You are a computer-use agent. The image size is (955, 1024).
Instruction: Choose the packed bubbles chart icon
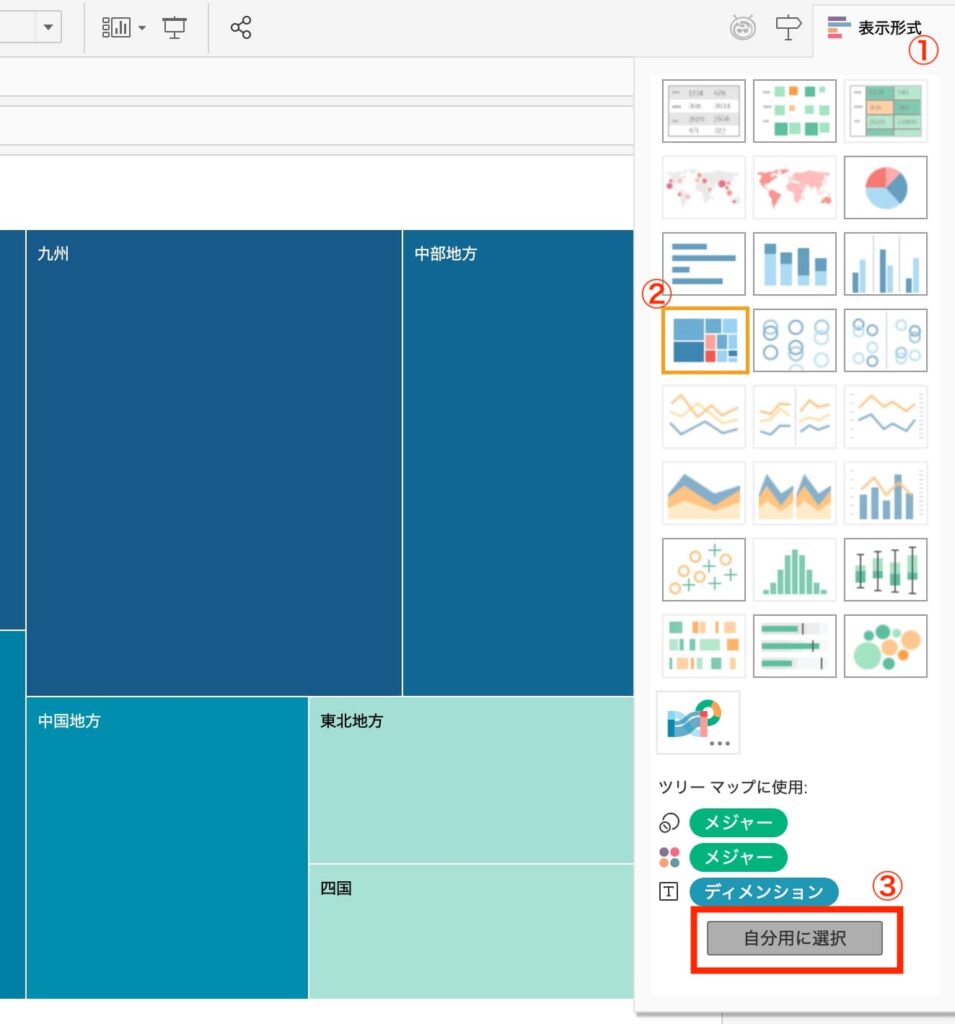tap(885, 646)
